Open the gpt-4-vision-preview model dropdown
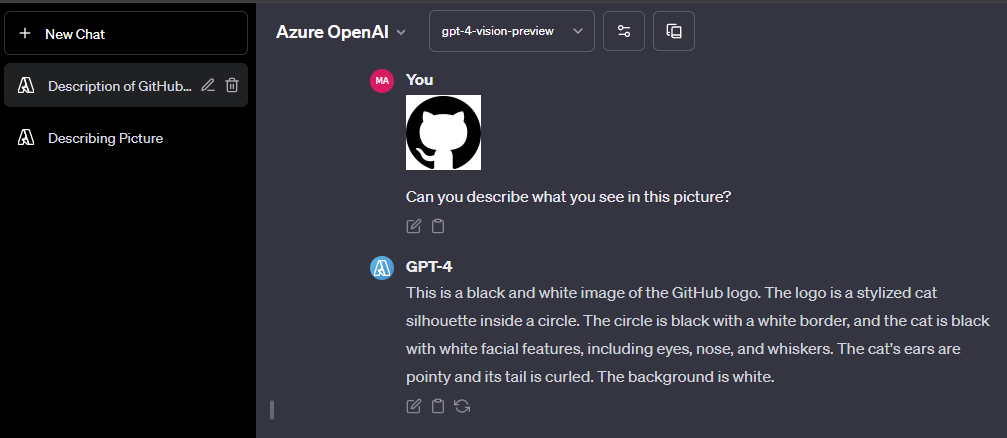Image resolution: width=1007 pixels, height=438 pixels. point(512,31)
